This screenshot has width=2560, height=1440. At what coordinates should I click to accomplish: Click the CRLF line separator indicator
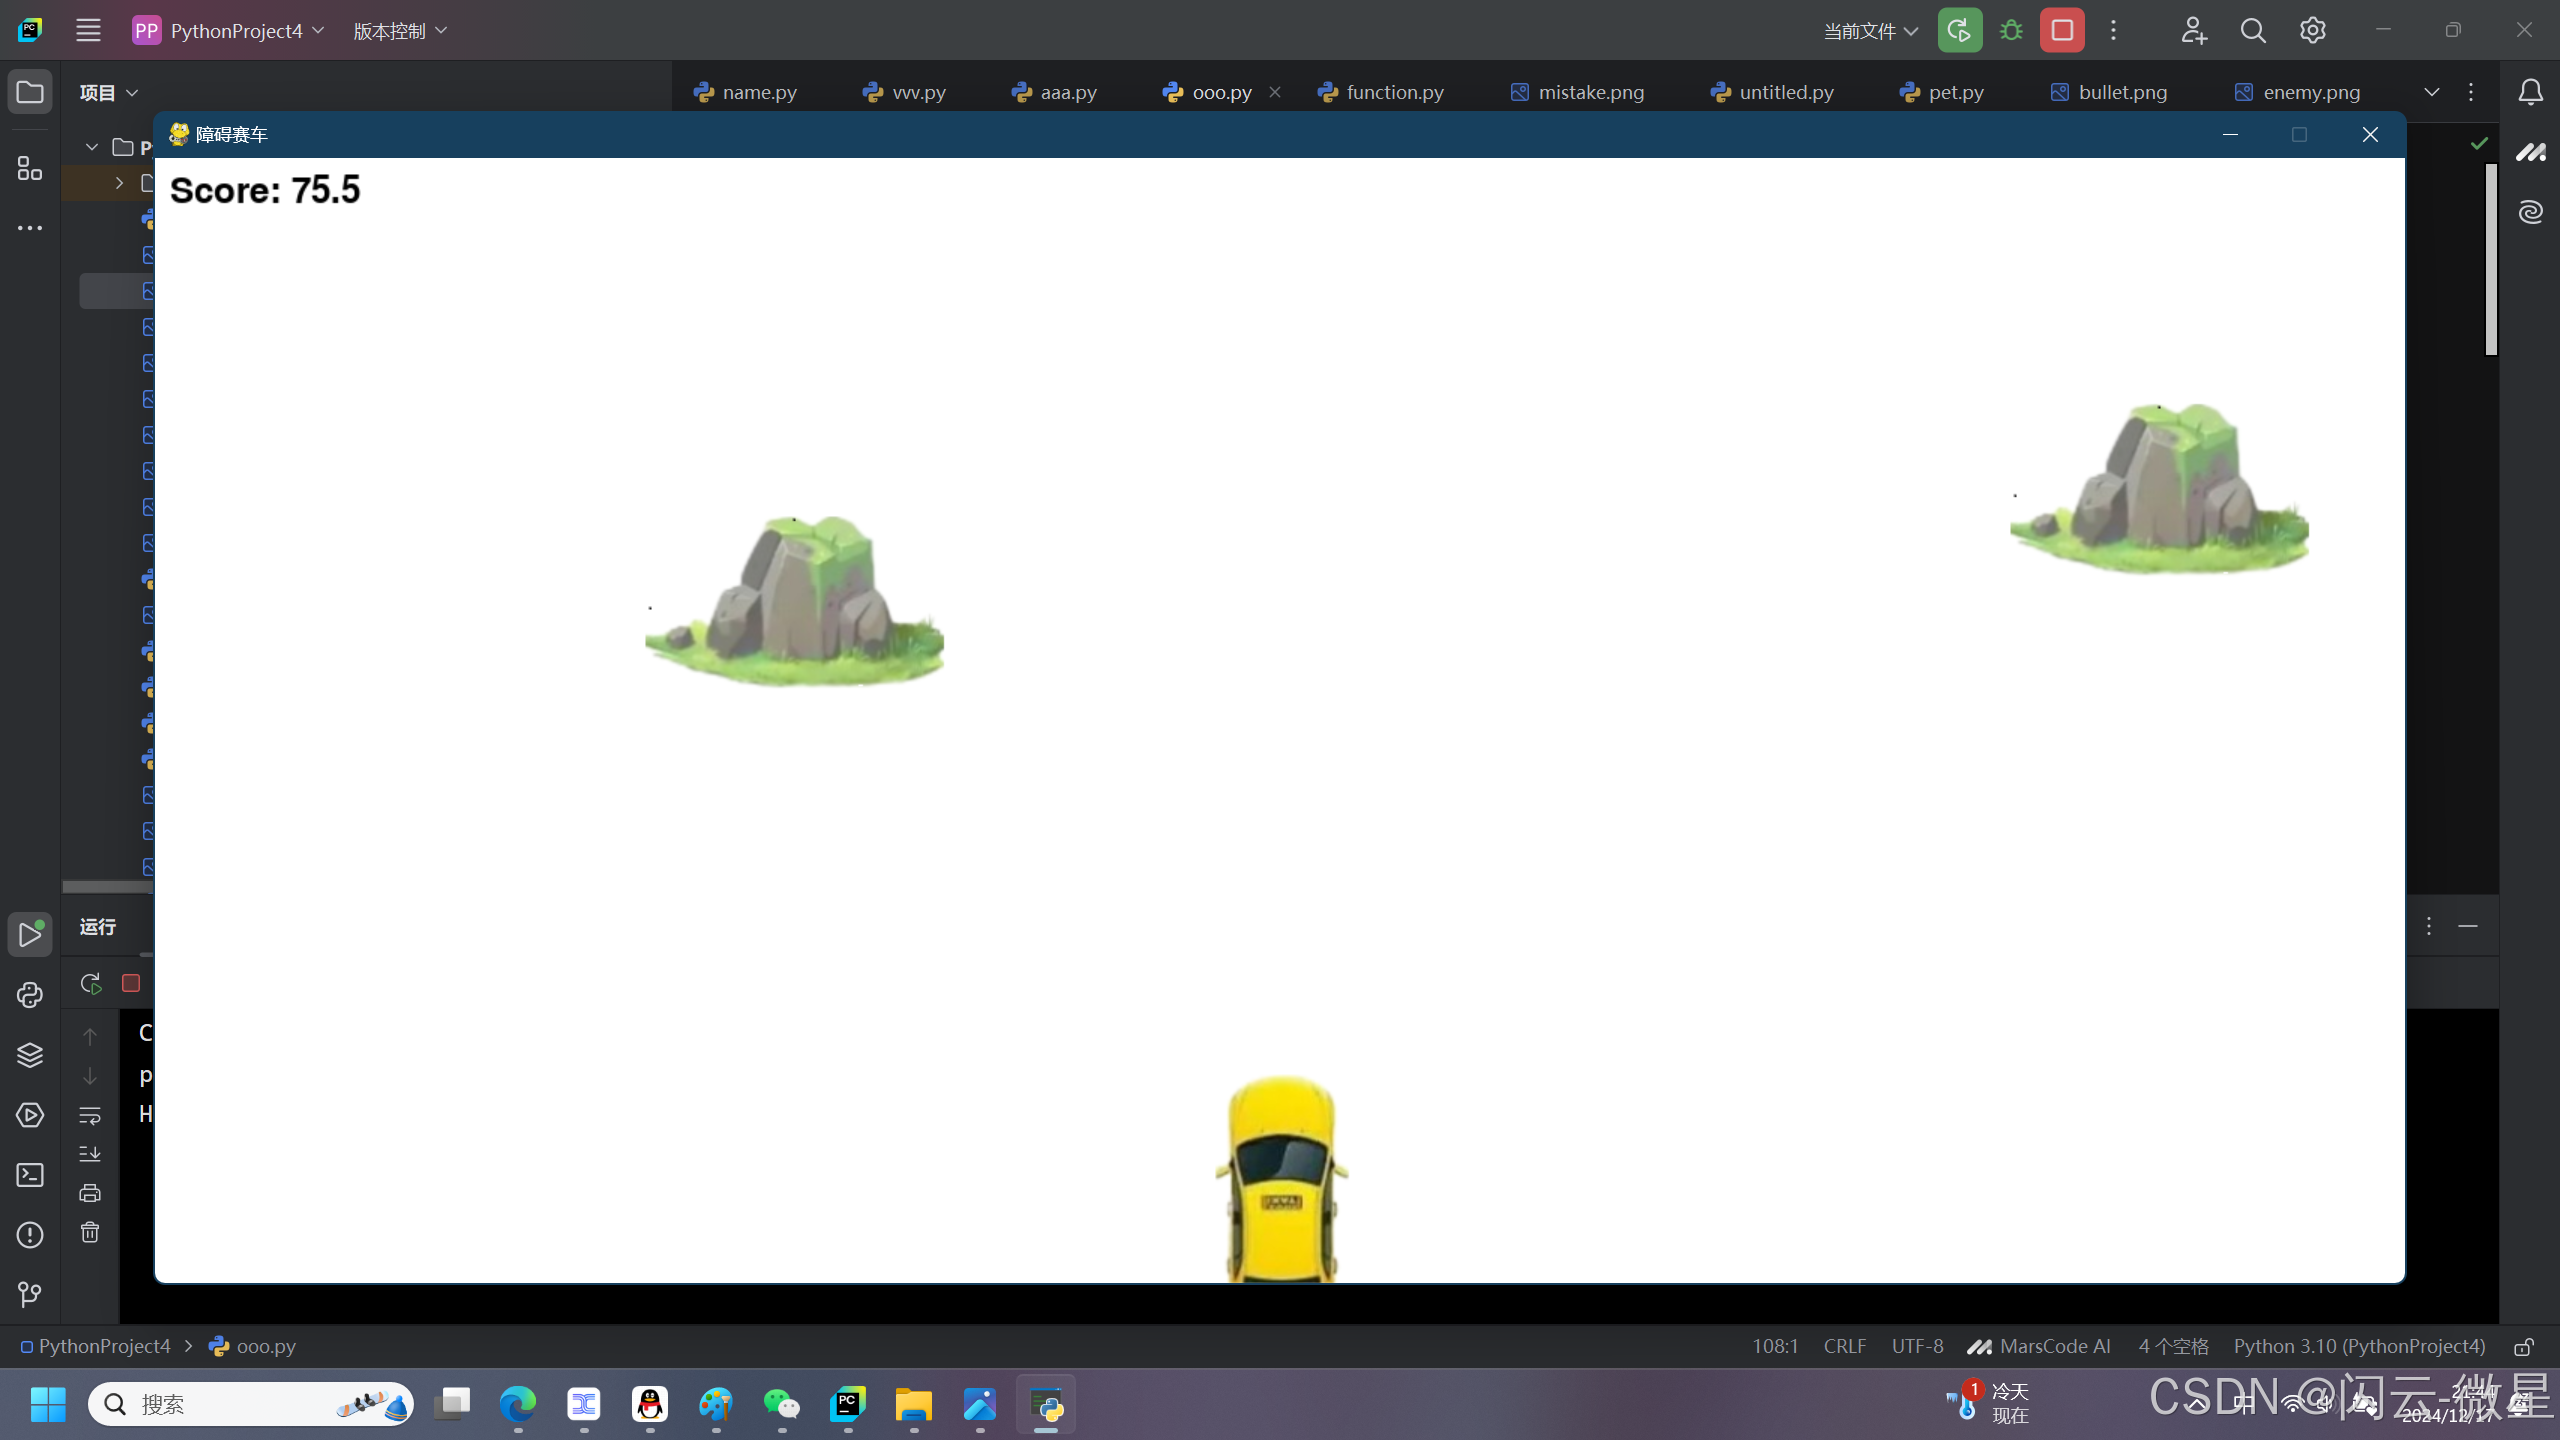1844,1347
